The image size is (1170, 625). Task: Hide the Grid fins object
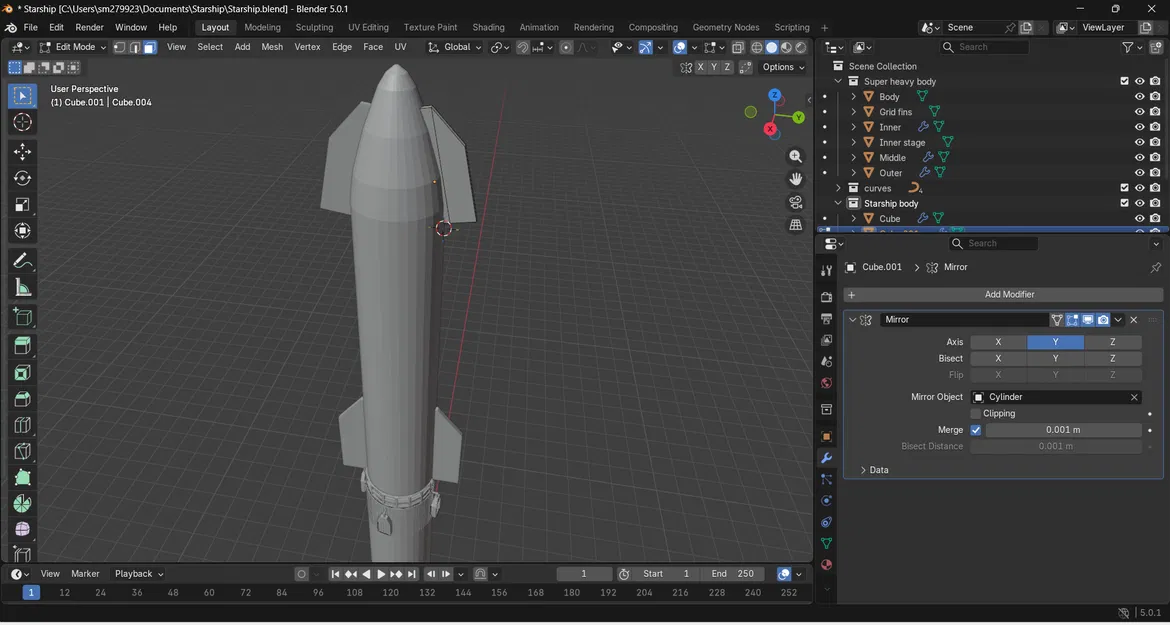[x=1139, y=111]
